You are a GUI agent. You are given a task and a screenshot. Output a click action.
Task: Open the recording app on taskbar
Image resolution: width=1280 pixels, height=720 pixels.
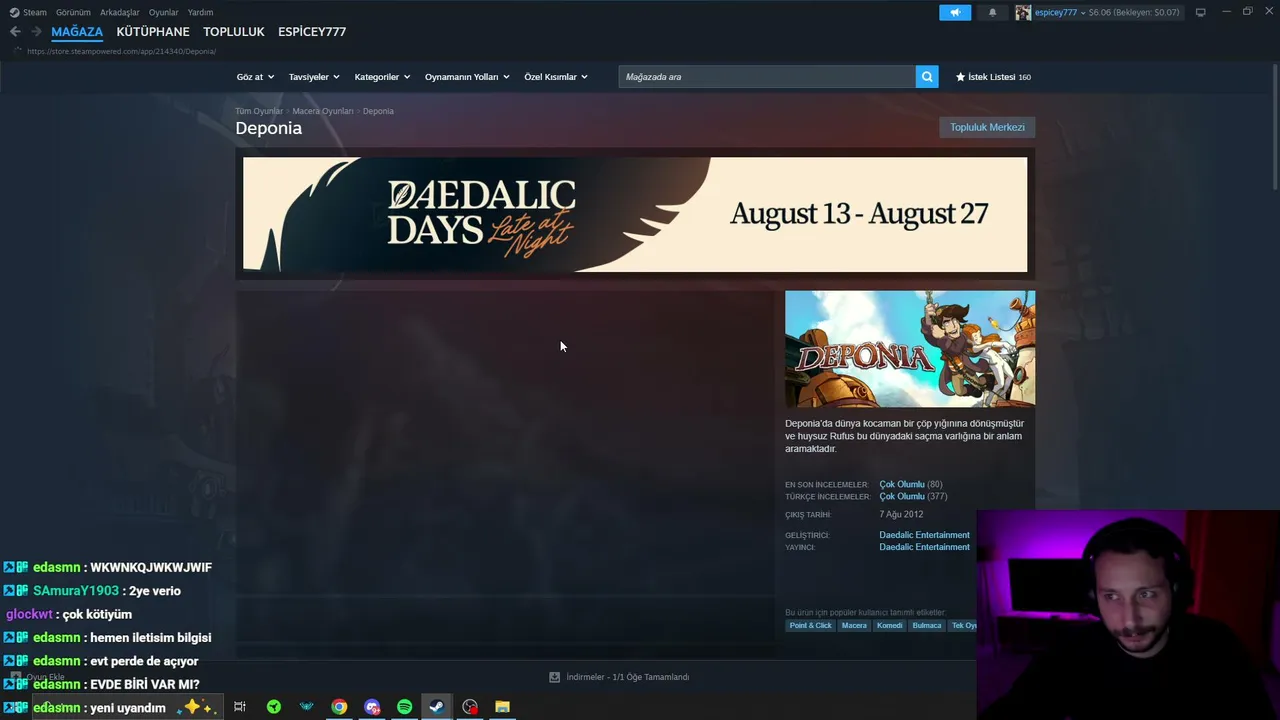(x=470, y=707)
